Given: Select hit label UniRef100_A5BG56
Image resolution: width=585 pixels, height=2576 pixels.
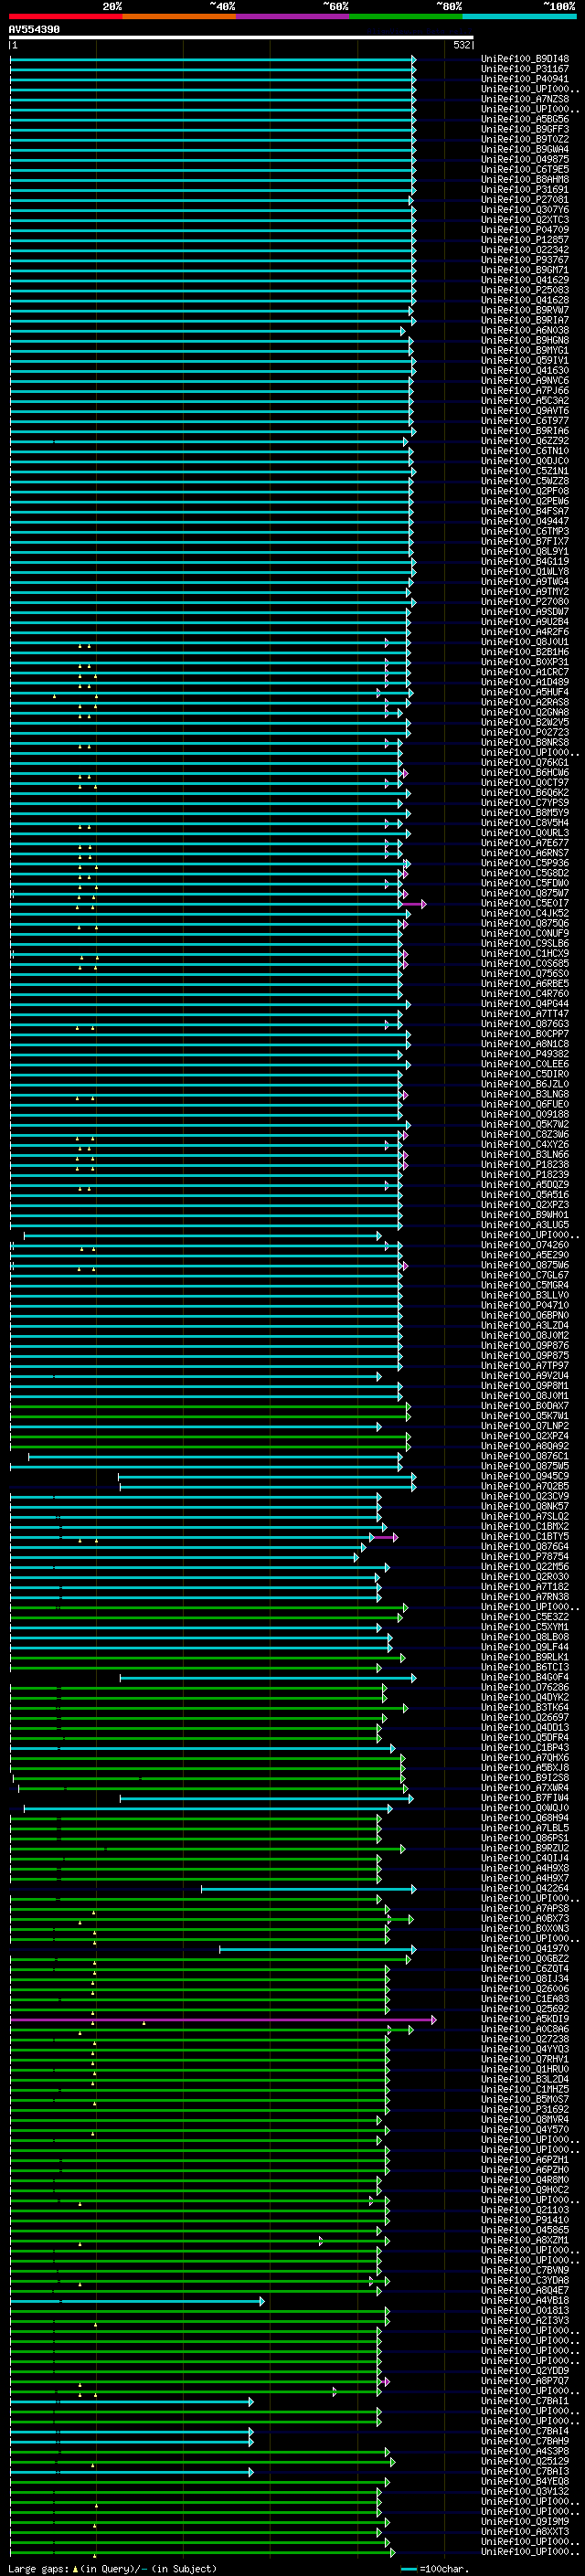Looking at the screenshot, I should (525, 119).
